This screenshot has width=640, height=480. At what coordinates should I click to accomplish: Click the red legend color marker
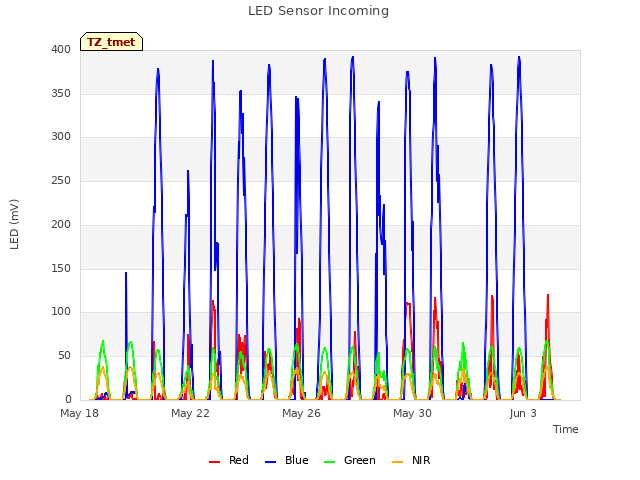214,462
